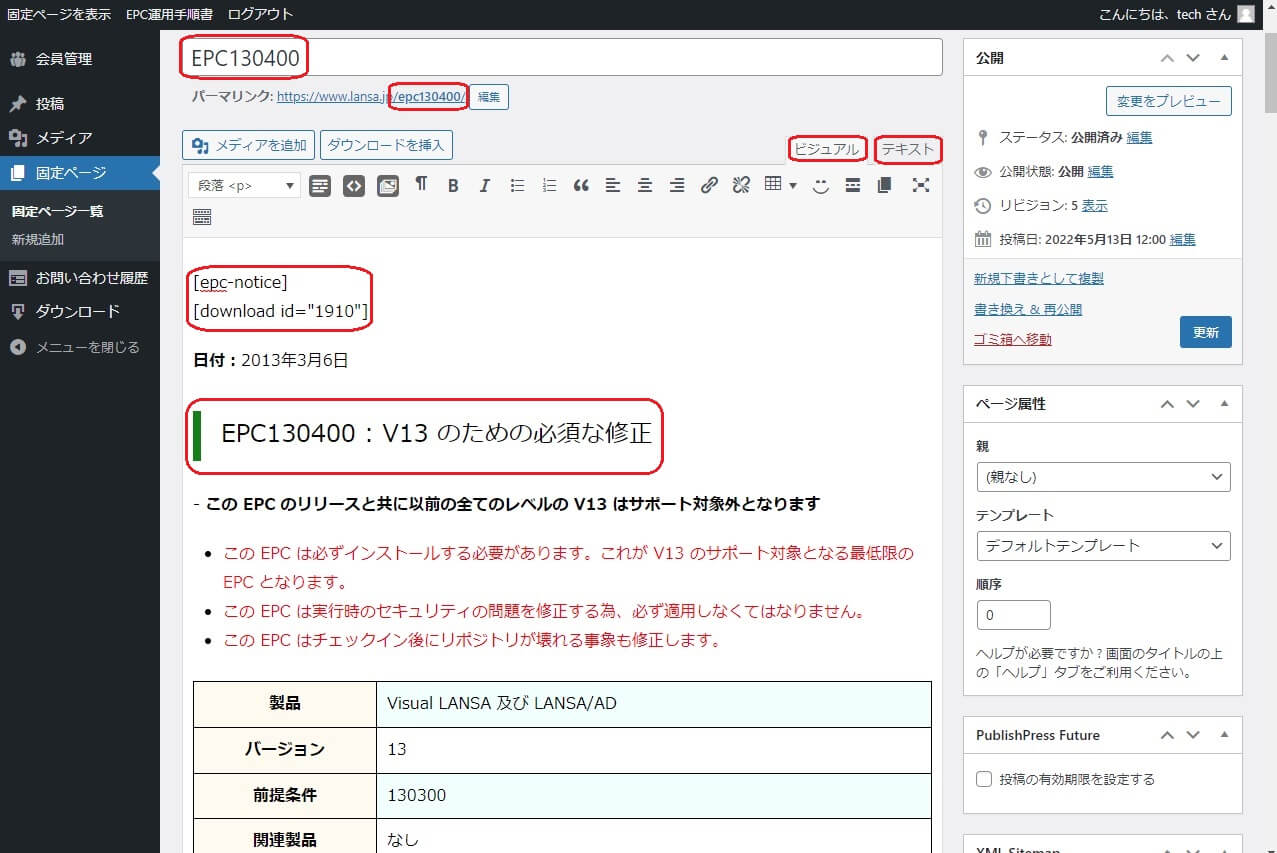
Task: Align text left
Action: point(613,185)
